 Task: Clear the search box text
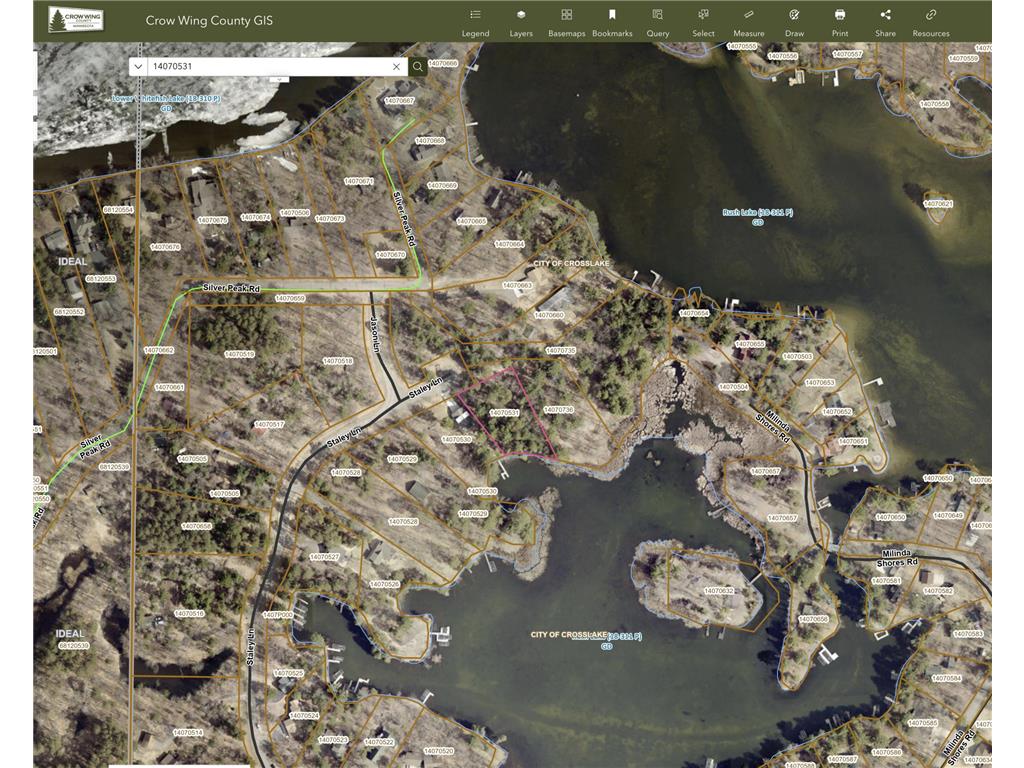397,67
